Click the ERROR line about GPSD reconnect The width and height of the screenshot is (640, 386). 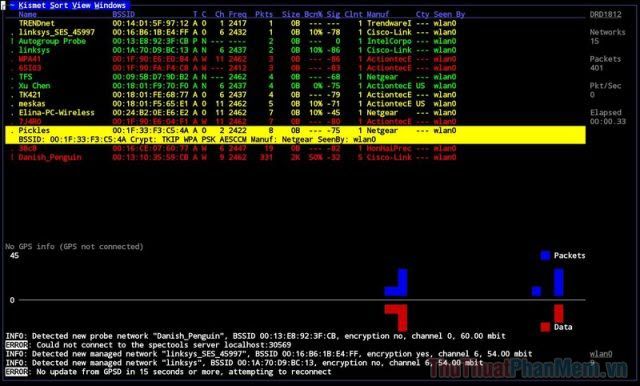click(168, 372)
